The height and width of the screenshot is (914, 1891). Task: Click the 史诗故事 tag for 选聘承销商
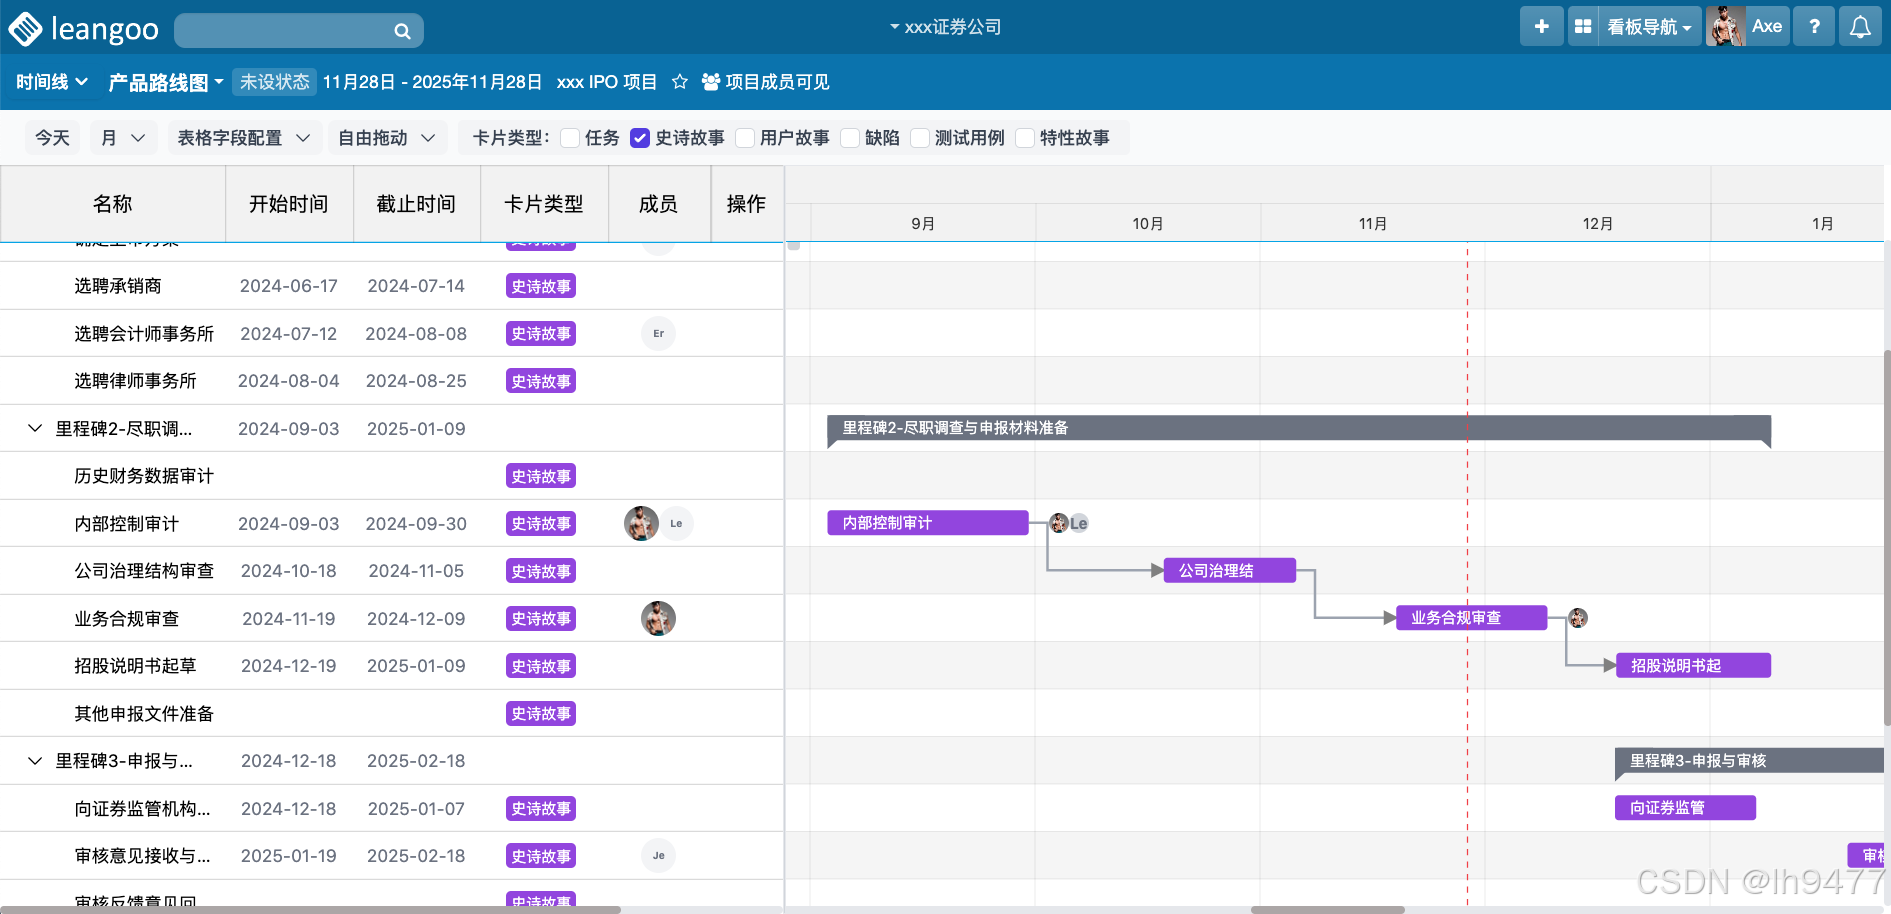click(x=541, y=286)
